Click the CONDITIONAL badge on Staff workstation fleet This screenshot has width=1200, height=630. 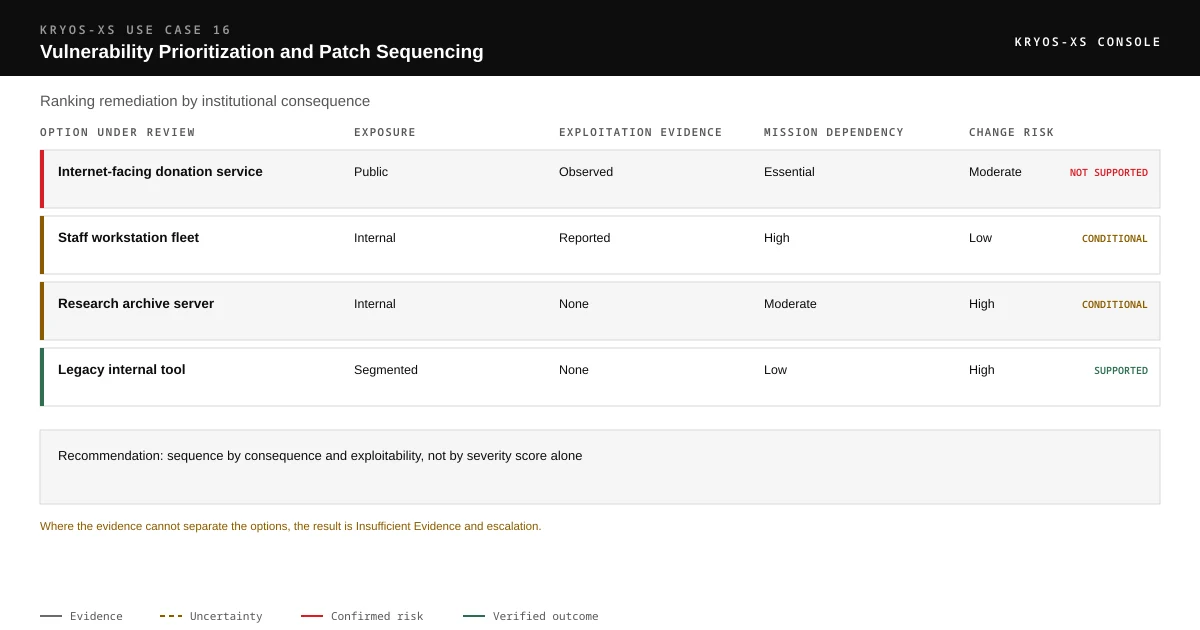click(1115, 239)
